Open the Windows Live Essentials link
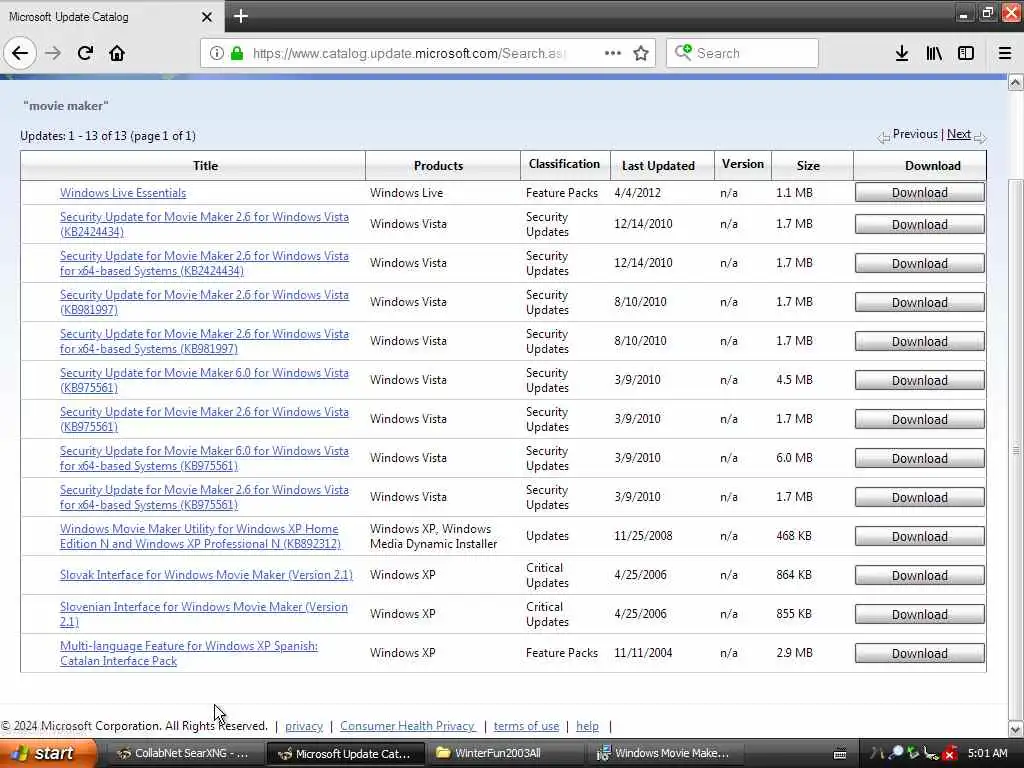1024x768 pixels. pyautogui.click(x=123, y=193)
